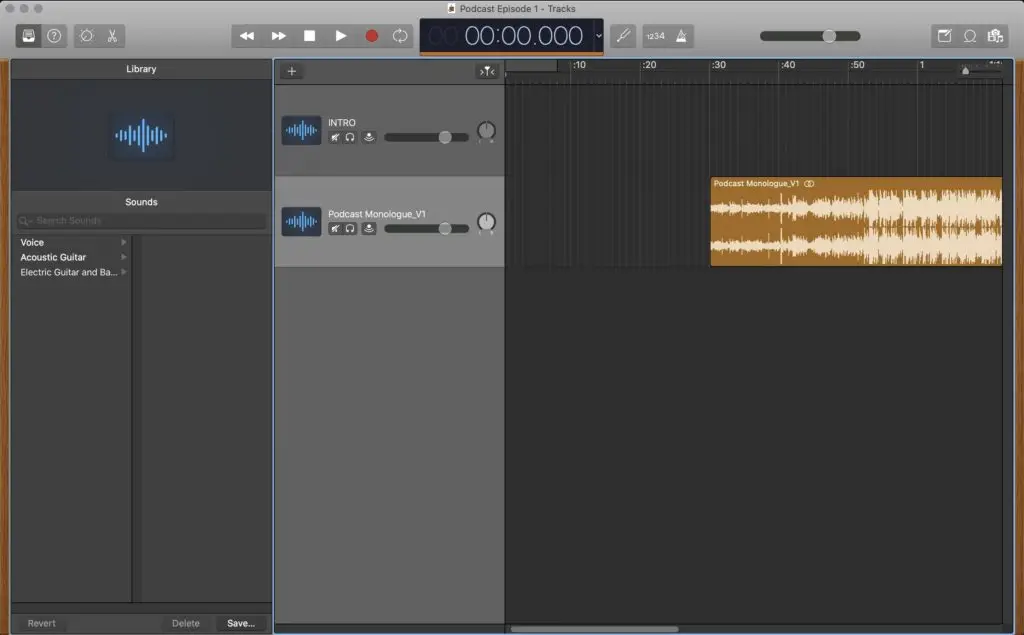Add a new track with the plus button
This screenshot has width=1024, height=635.
tap(291, 71)
